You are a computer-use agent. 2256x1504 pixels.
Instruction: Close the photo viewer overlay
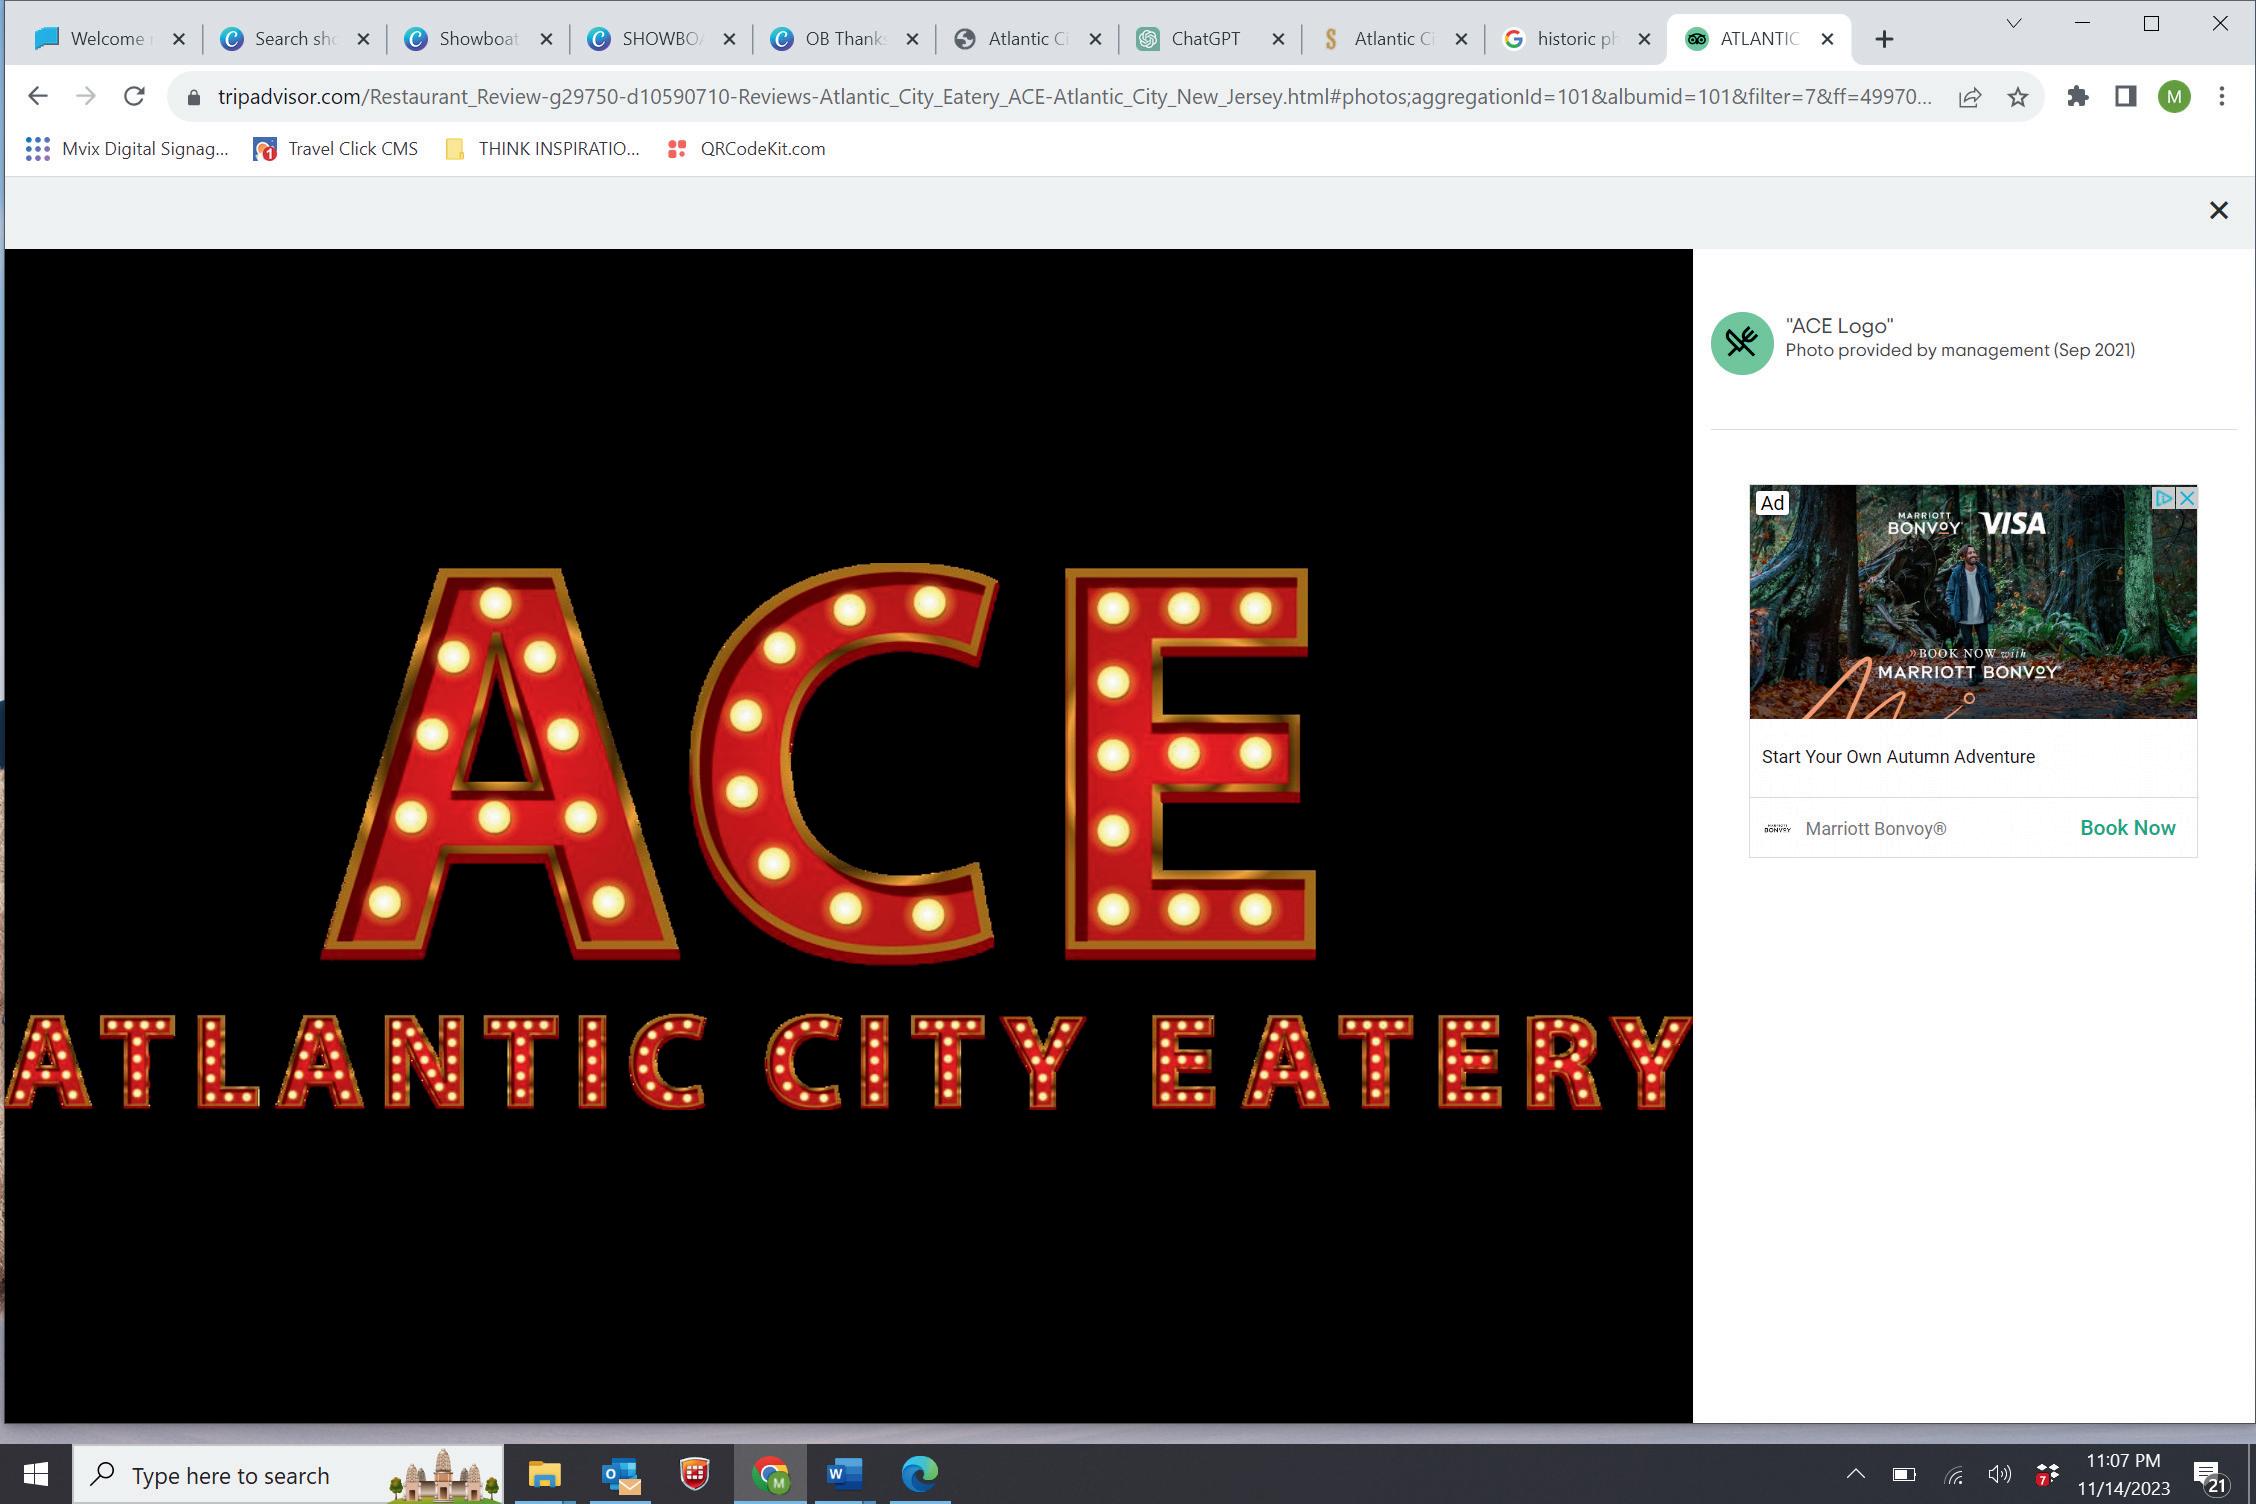pos(2218,210)
